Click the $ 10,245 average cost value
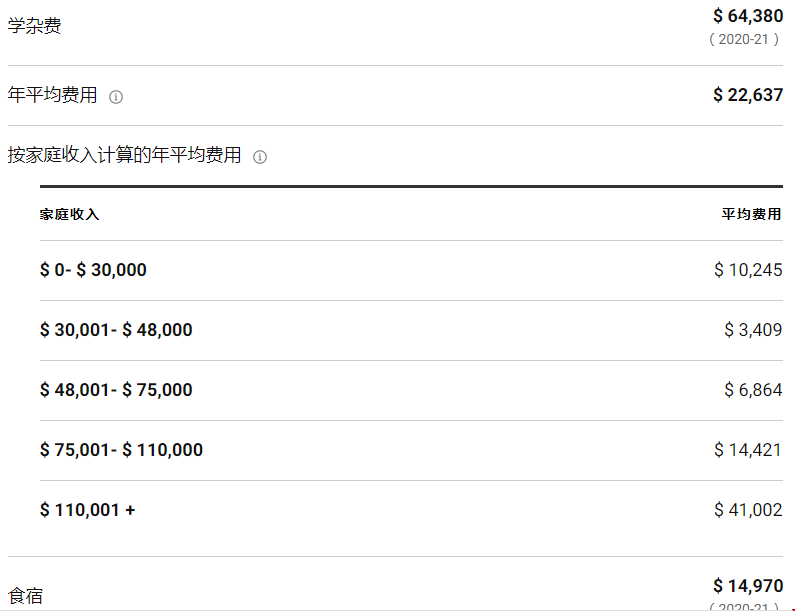Image resolution: width=795 pixels, height=611 pixels. pyautogui.click(x=748, y=270)
